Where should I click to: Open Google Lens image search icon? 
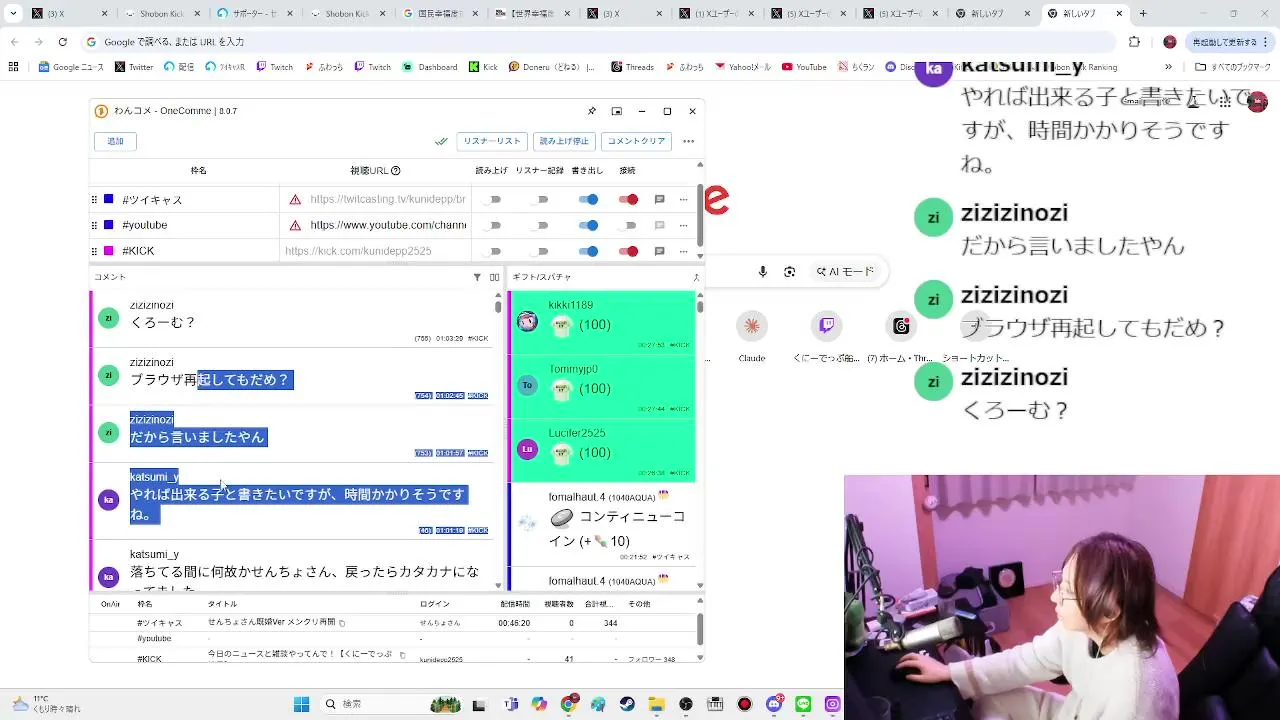coord(790,272)
